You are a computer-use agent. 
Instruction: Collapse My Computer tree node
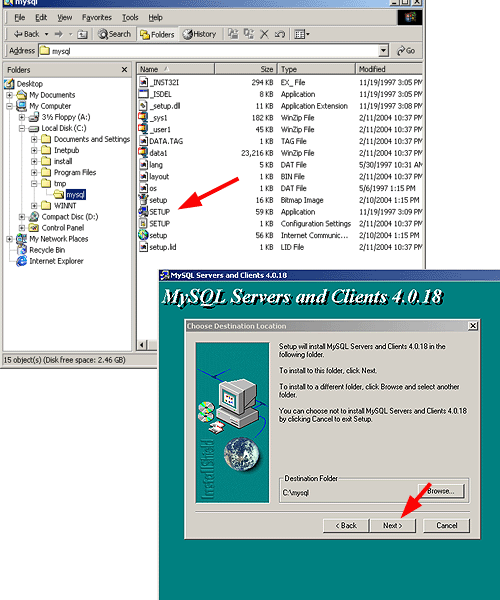[x=10, y=106]
